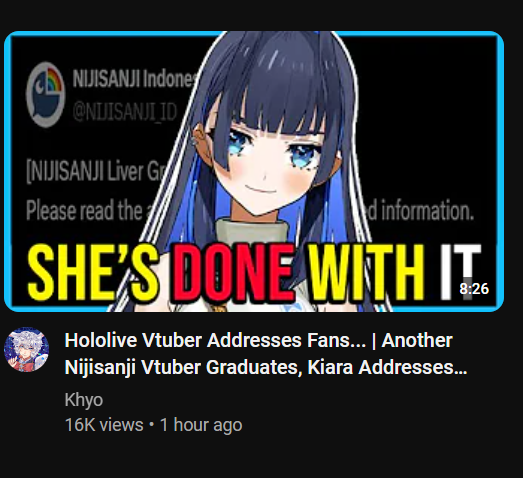
Task: Click the character's white collar in thumbnail
Action: (x=252, y=231)
